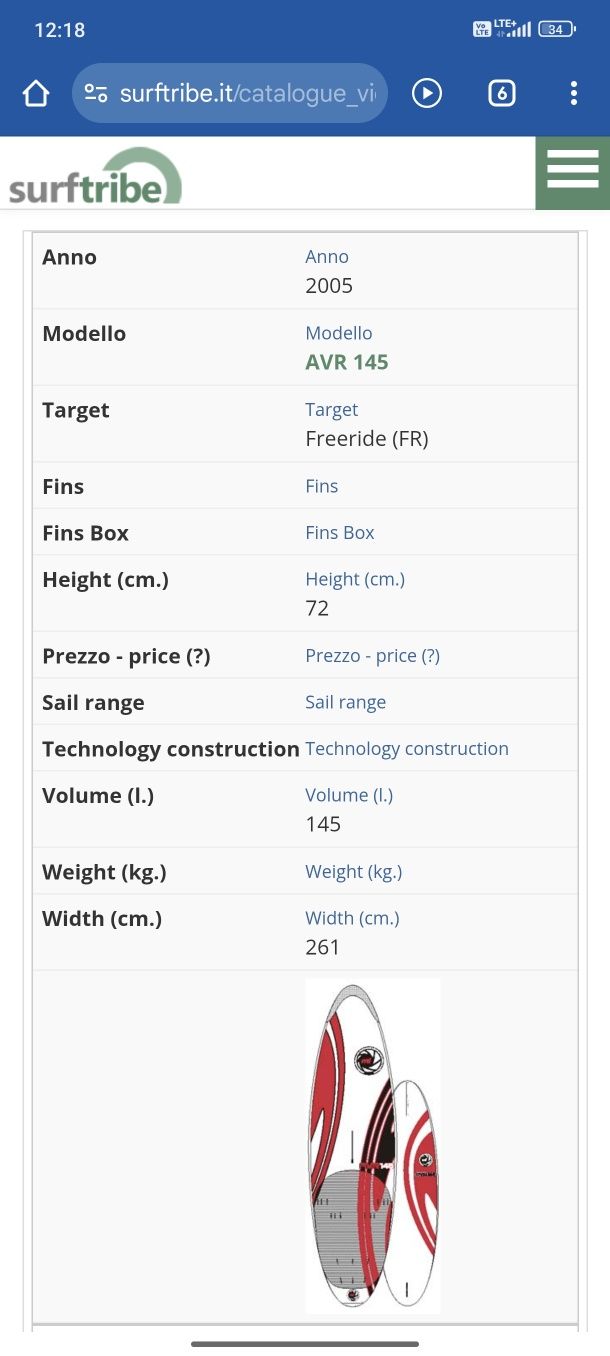
Task: Select the Freeride (FR) target value
Action: coord(366,439)
